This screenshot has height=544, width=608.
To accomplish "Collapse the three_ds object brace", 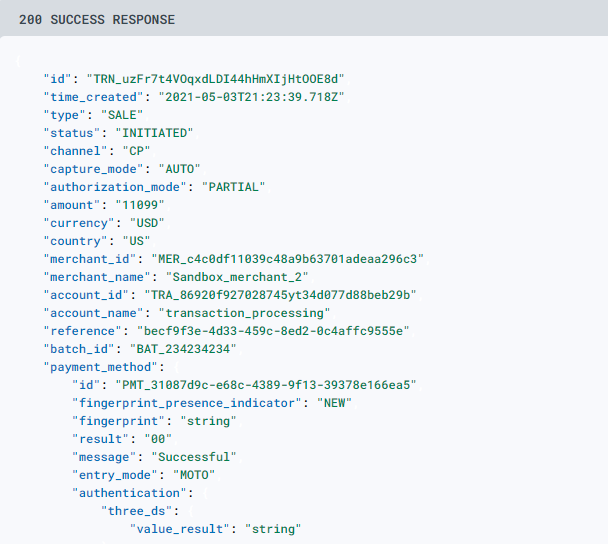I will (191, 511).
